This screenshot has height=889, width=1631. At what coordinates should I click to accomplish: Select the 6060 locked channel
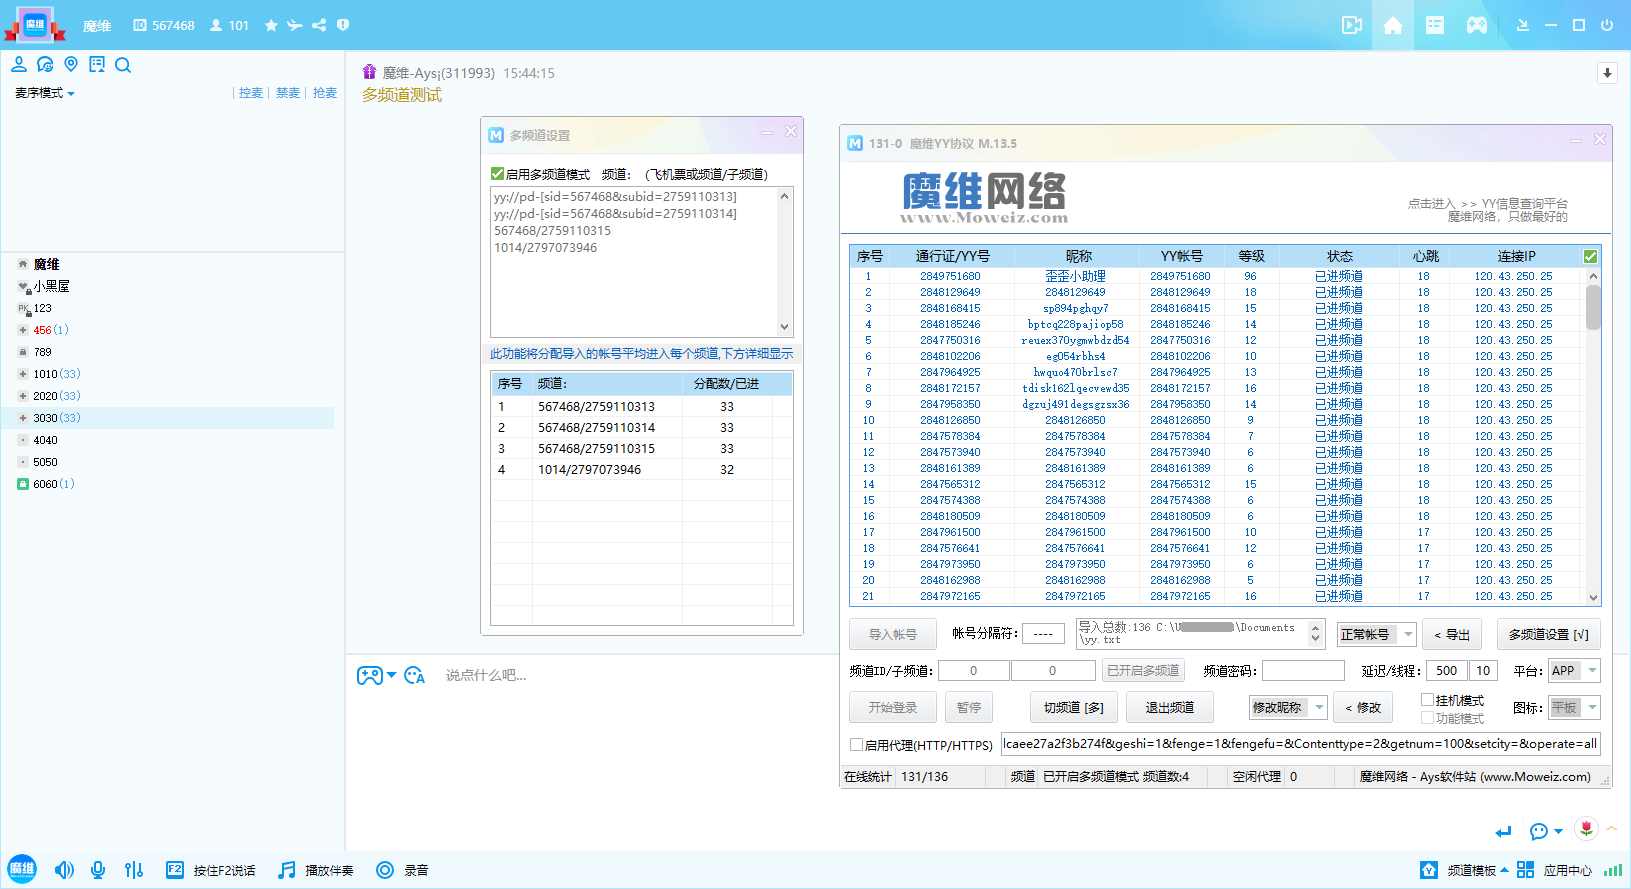click(46, 484)
